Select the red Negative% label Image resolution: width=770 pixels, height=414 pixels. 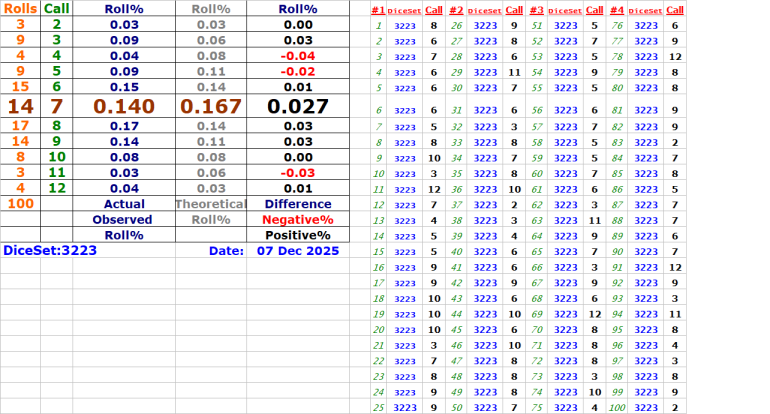click(x=297, y=219)
